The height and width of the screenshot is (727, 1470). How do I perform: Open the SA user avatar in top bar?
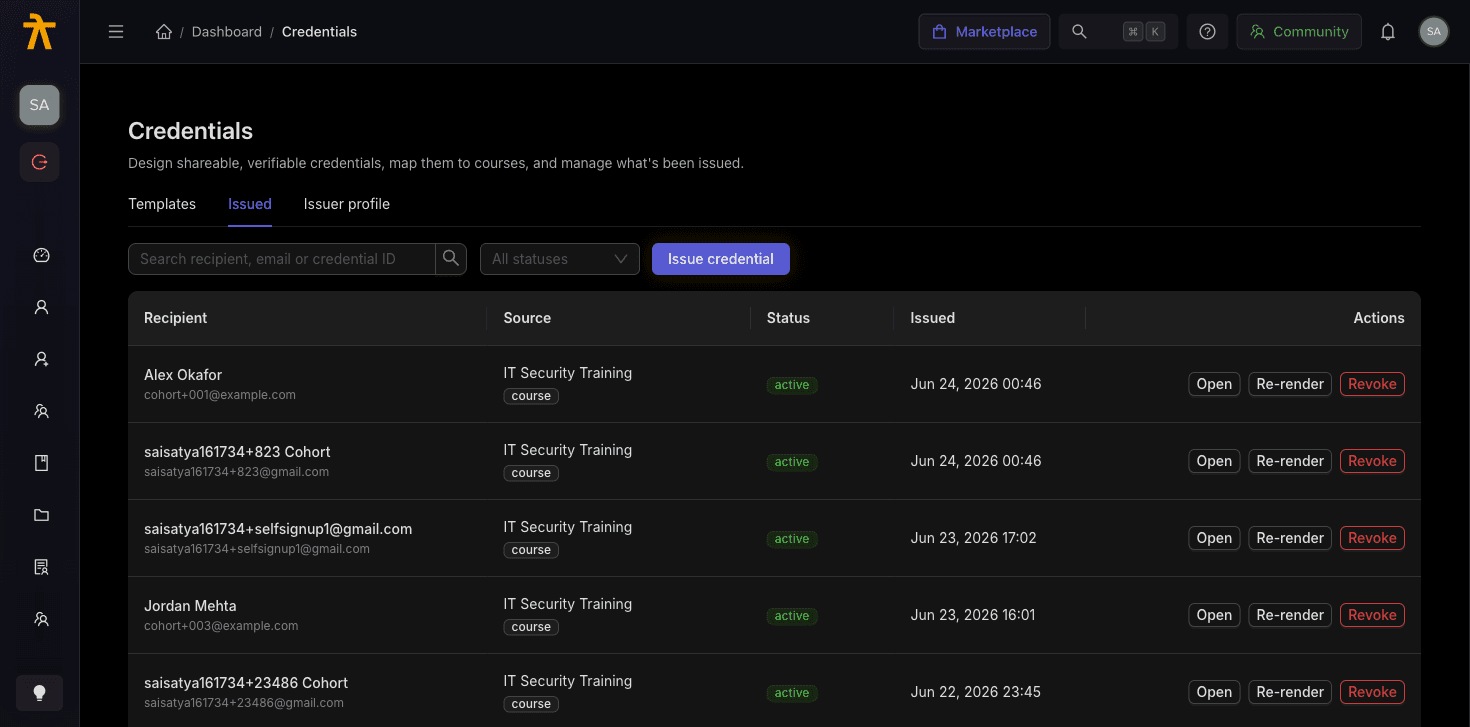tap(1434, 32)
